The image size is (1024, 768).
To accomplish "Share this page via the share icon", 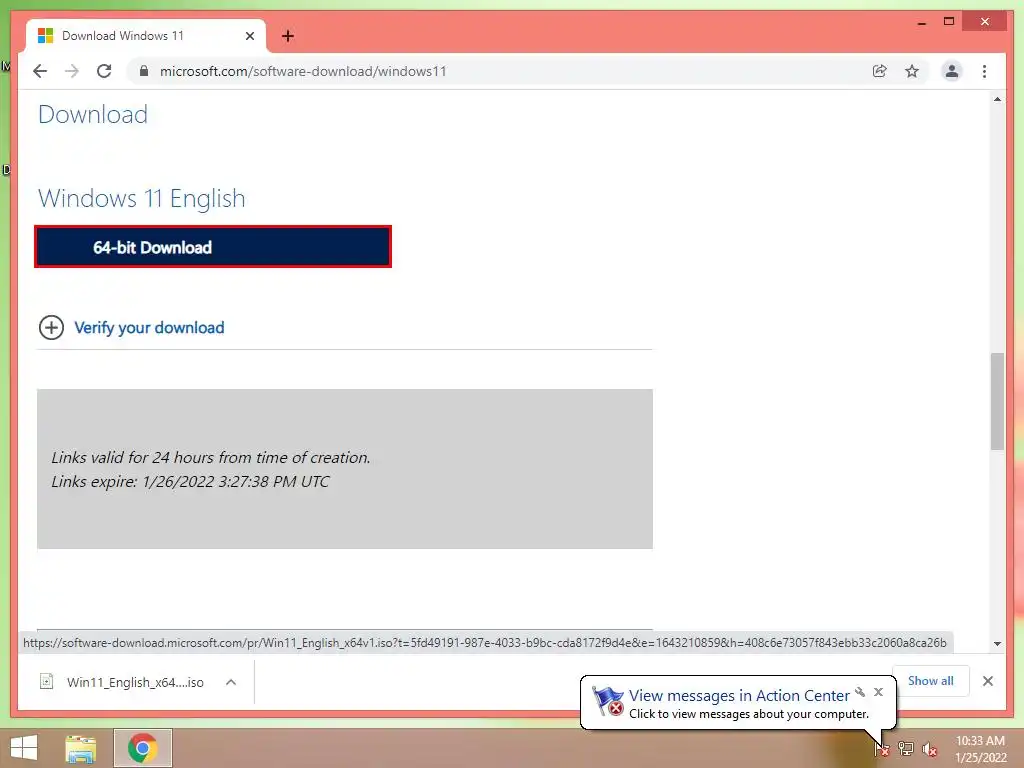I will (880, 71).
